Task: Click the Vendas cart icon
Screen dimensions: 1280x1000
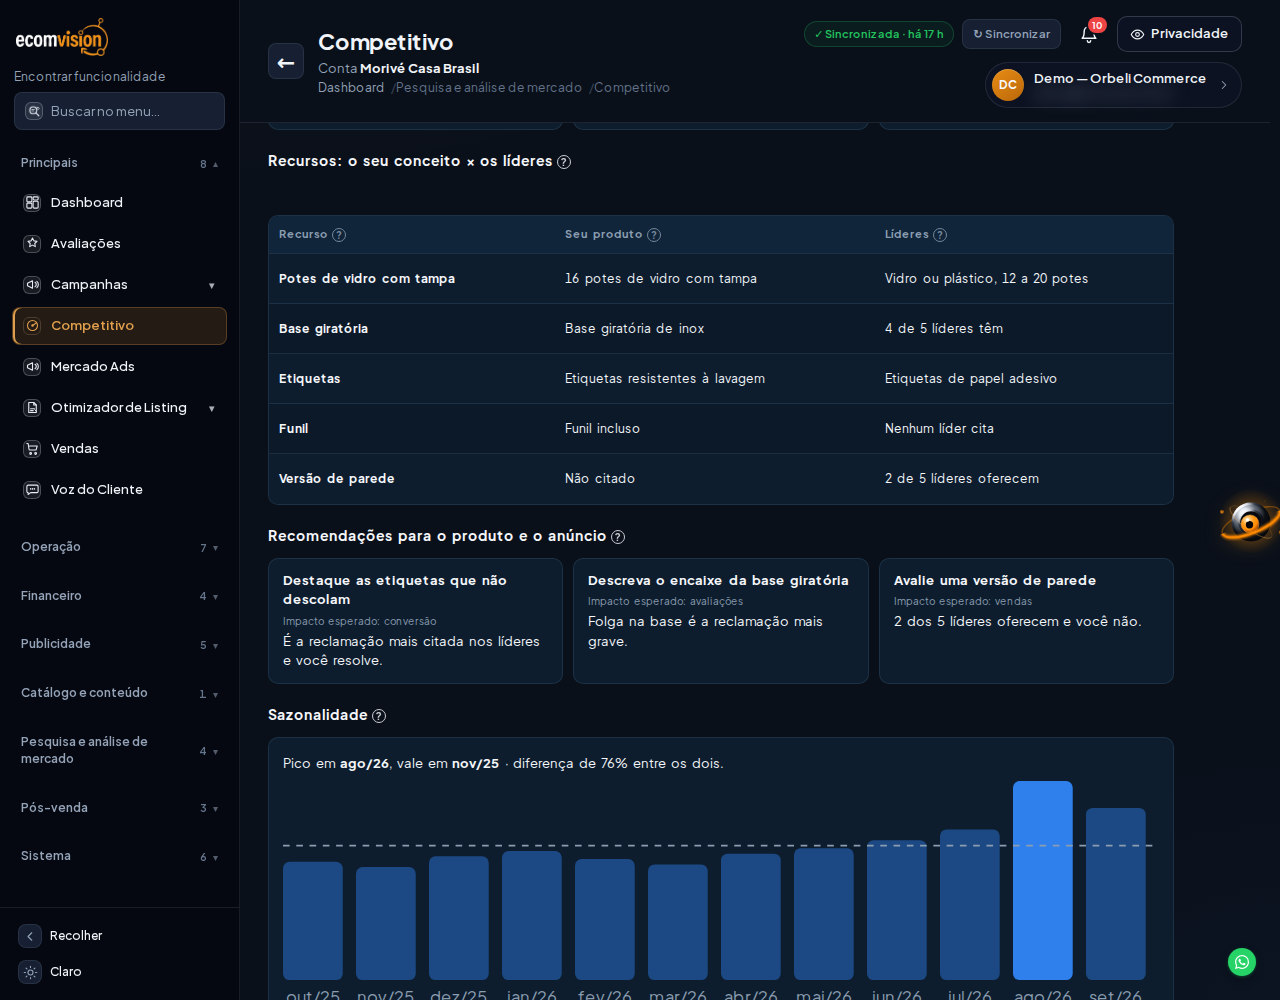Action: pyautogui.click(x=32, y=449)
